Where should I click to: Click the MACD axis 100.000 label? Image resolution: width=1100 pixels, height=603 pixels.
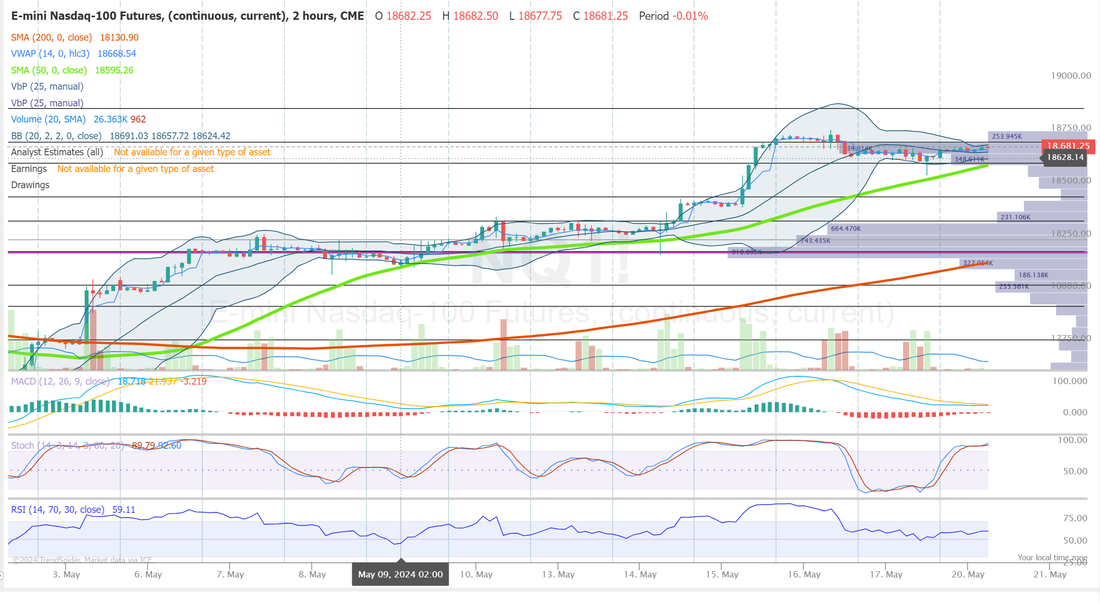(x=1071, y=381)
